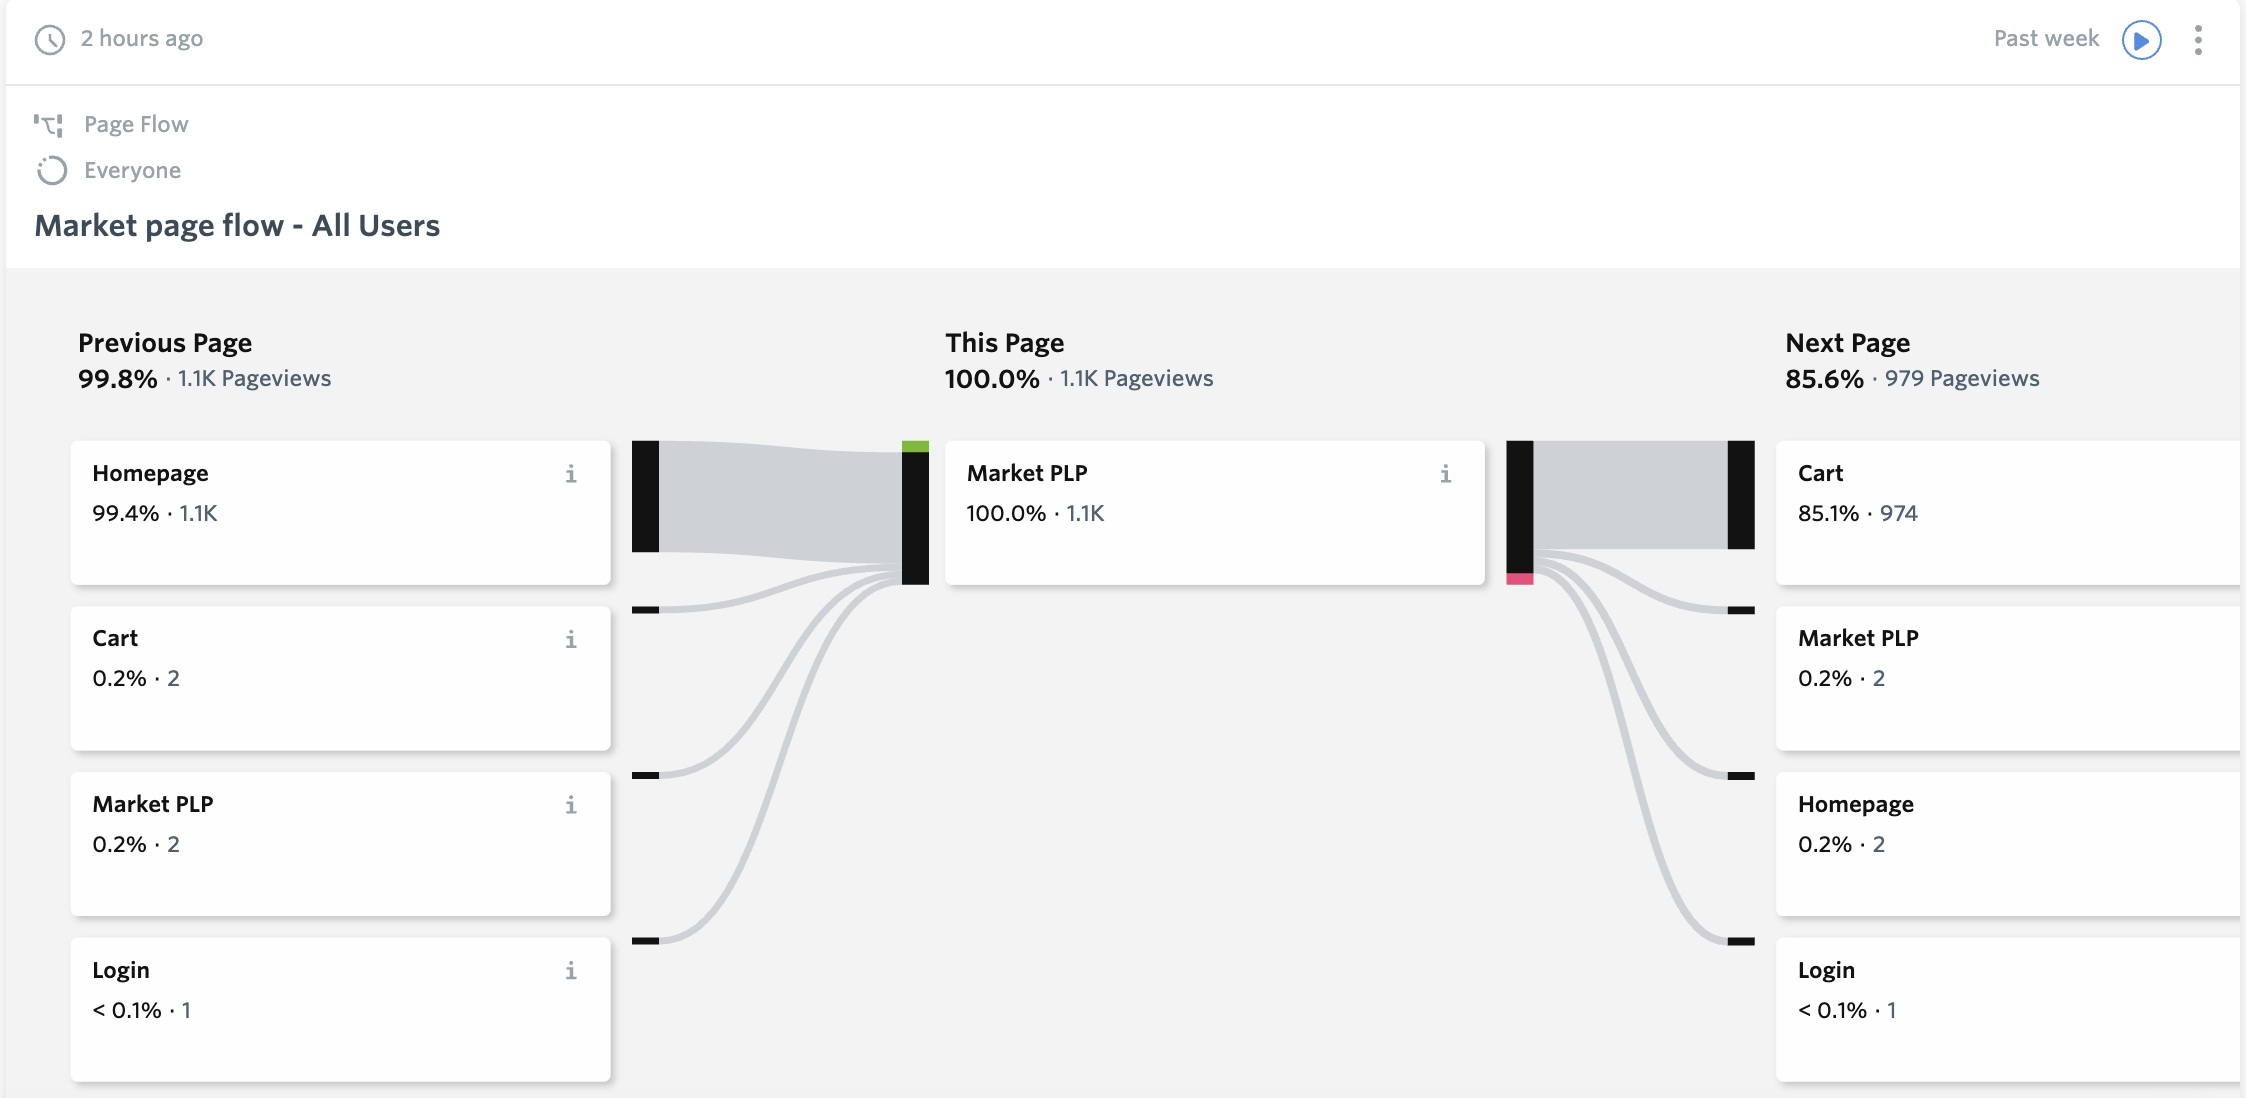Click the Everyone segment circle icon
Screen dimensions: 2246x1098
coord(52,171)
